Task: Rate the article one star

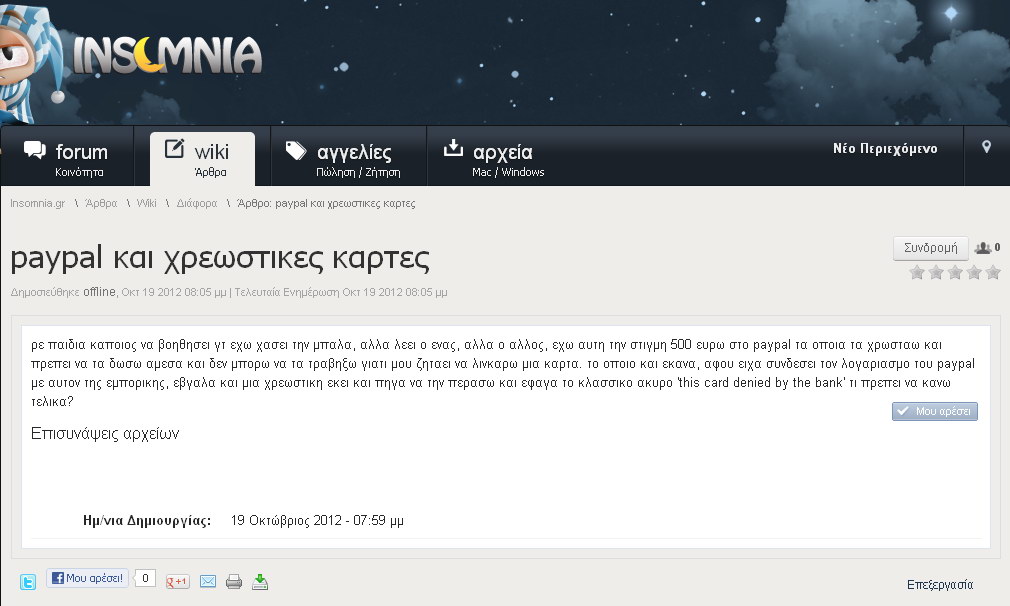Action: [917, 272]
